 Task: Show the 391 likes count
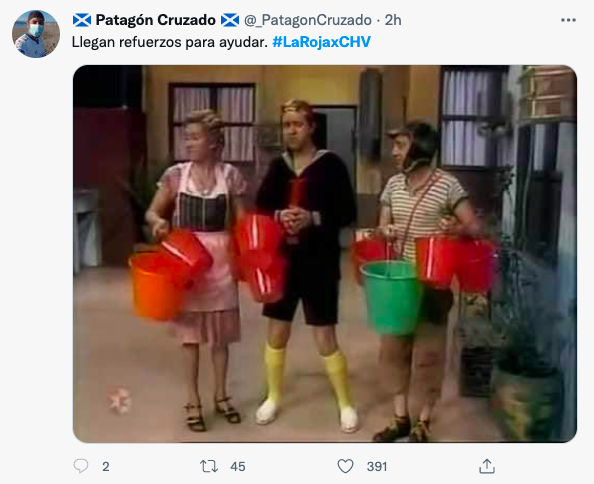click(377, 467)
